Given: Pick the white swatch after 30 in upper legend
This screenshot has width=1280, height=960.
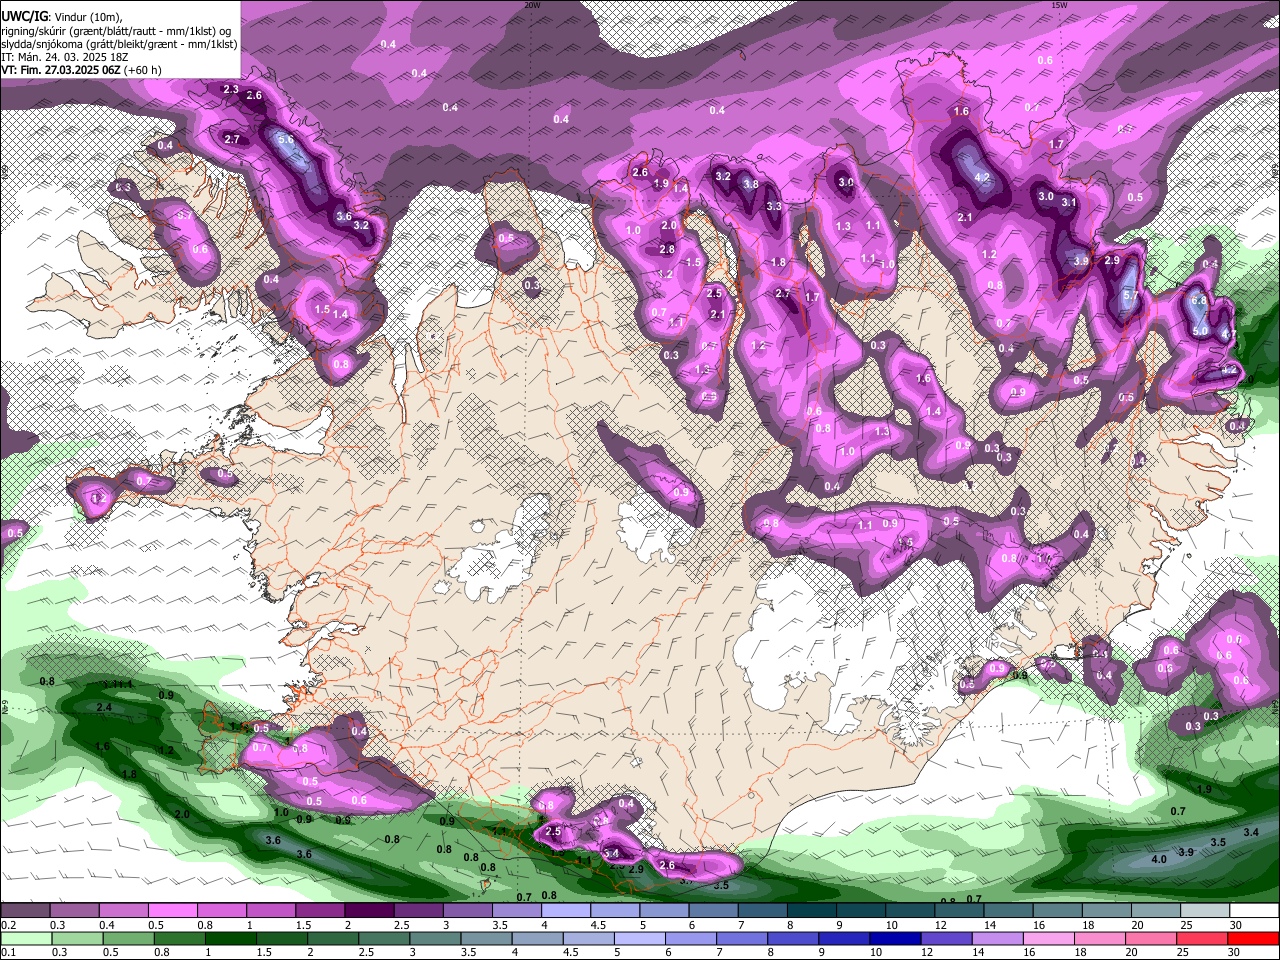Looking at the screenshot, I should (x=1253, y=911).
